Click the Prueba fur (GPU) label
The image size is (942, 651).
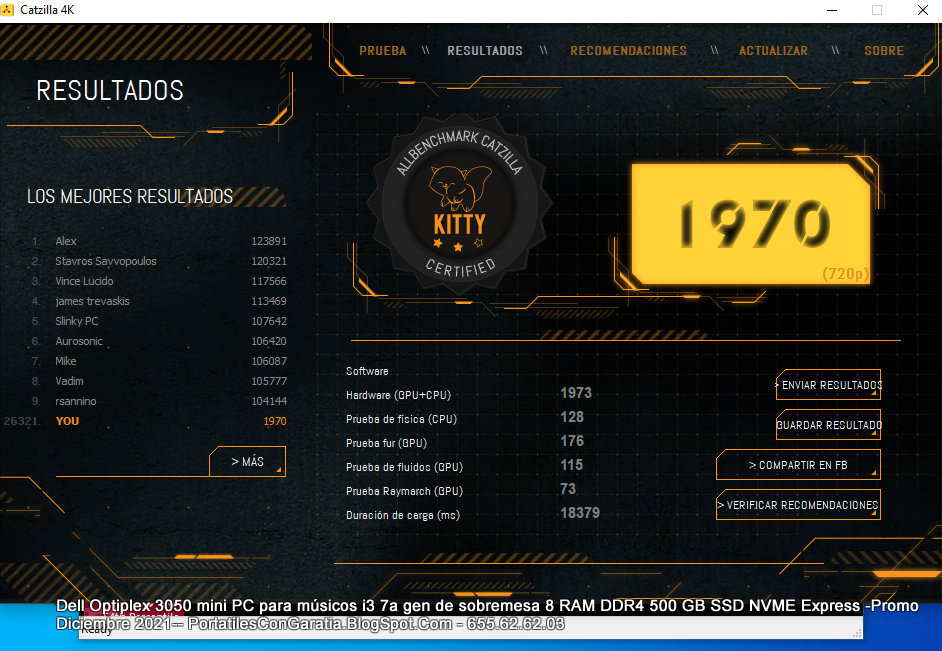point(386,443)
